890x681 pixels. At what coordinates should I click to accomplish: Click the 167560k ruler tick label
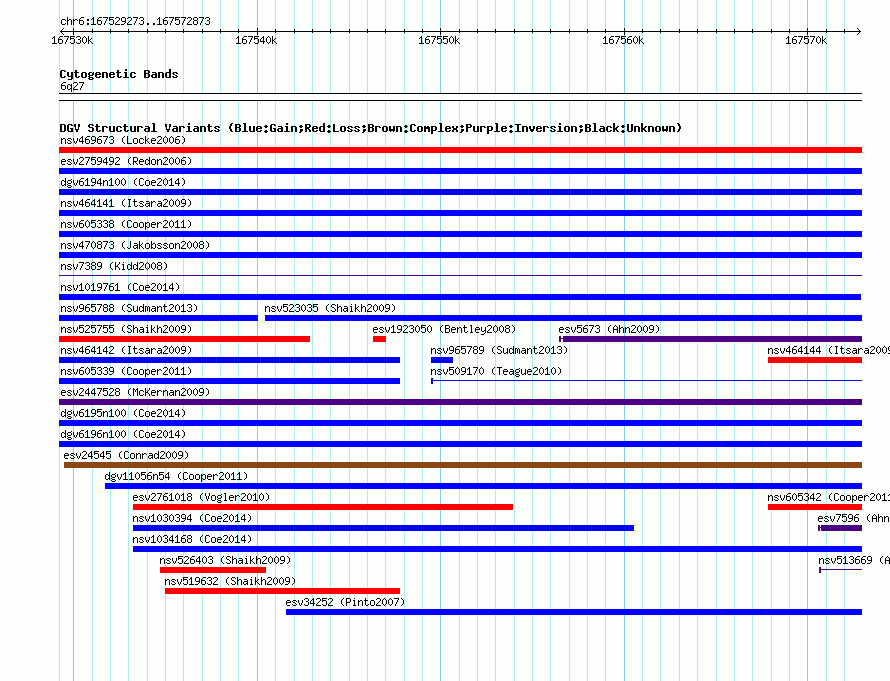point(623,40)
